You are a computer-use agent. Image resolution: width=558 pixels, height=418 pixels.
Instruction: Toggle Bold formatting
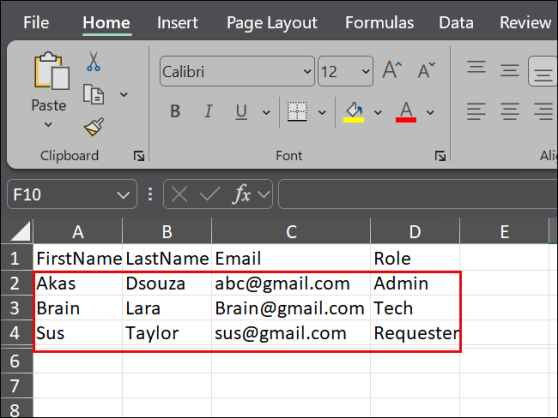[175, 111]
